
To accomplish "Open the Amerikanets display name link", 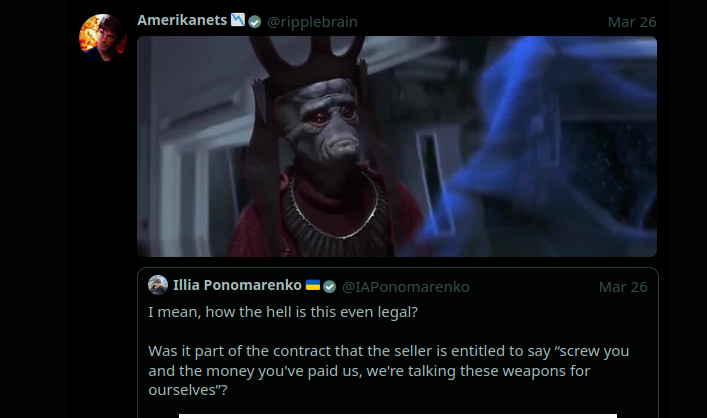I will [182, 20].
